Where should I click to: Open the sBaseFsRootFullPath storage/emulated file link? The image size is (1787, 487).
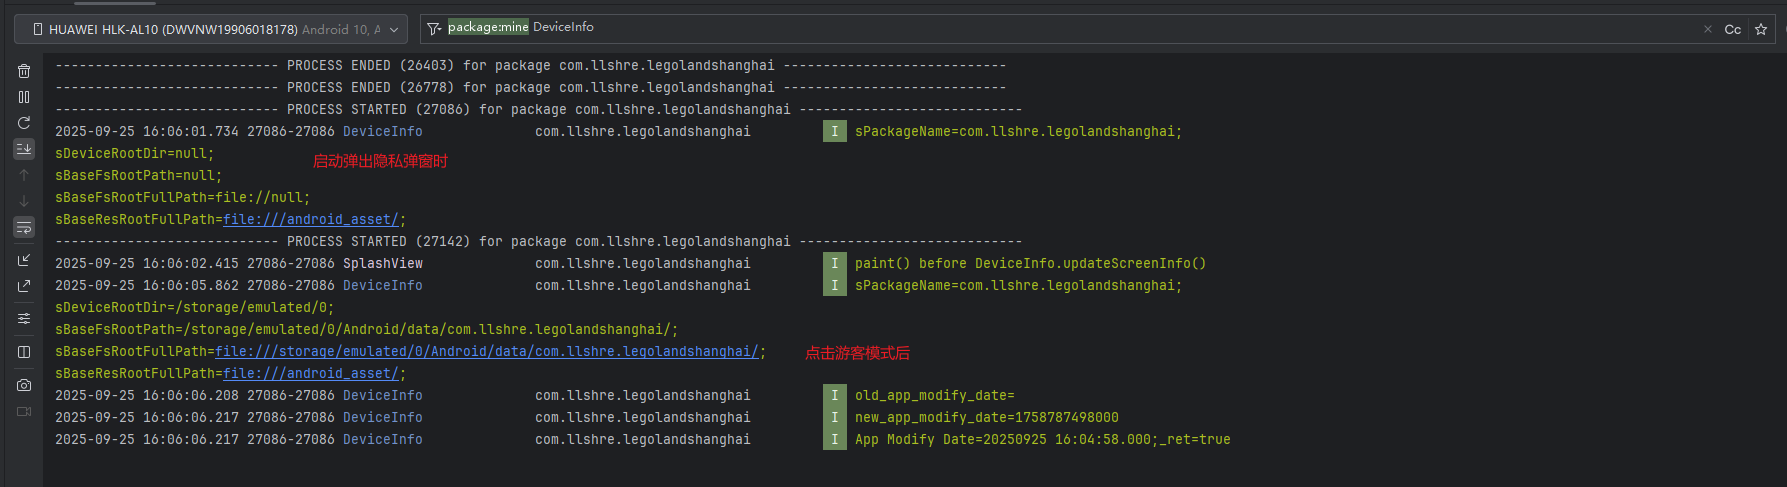click(x=486, y=352)
